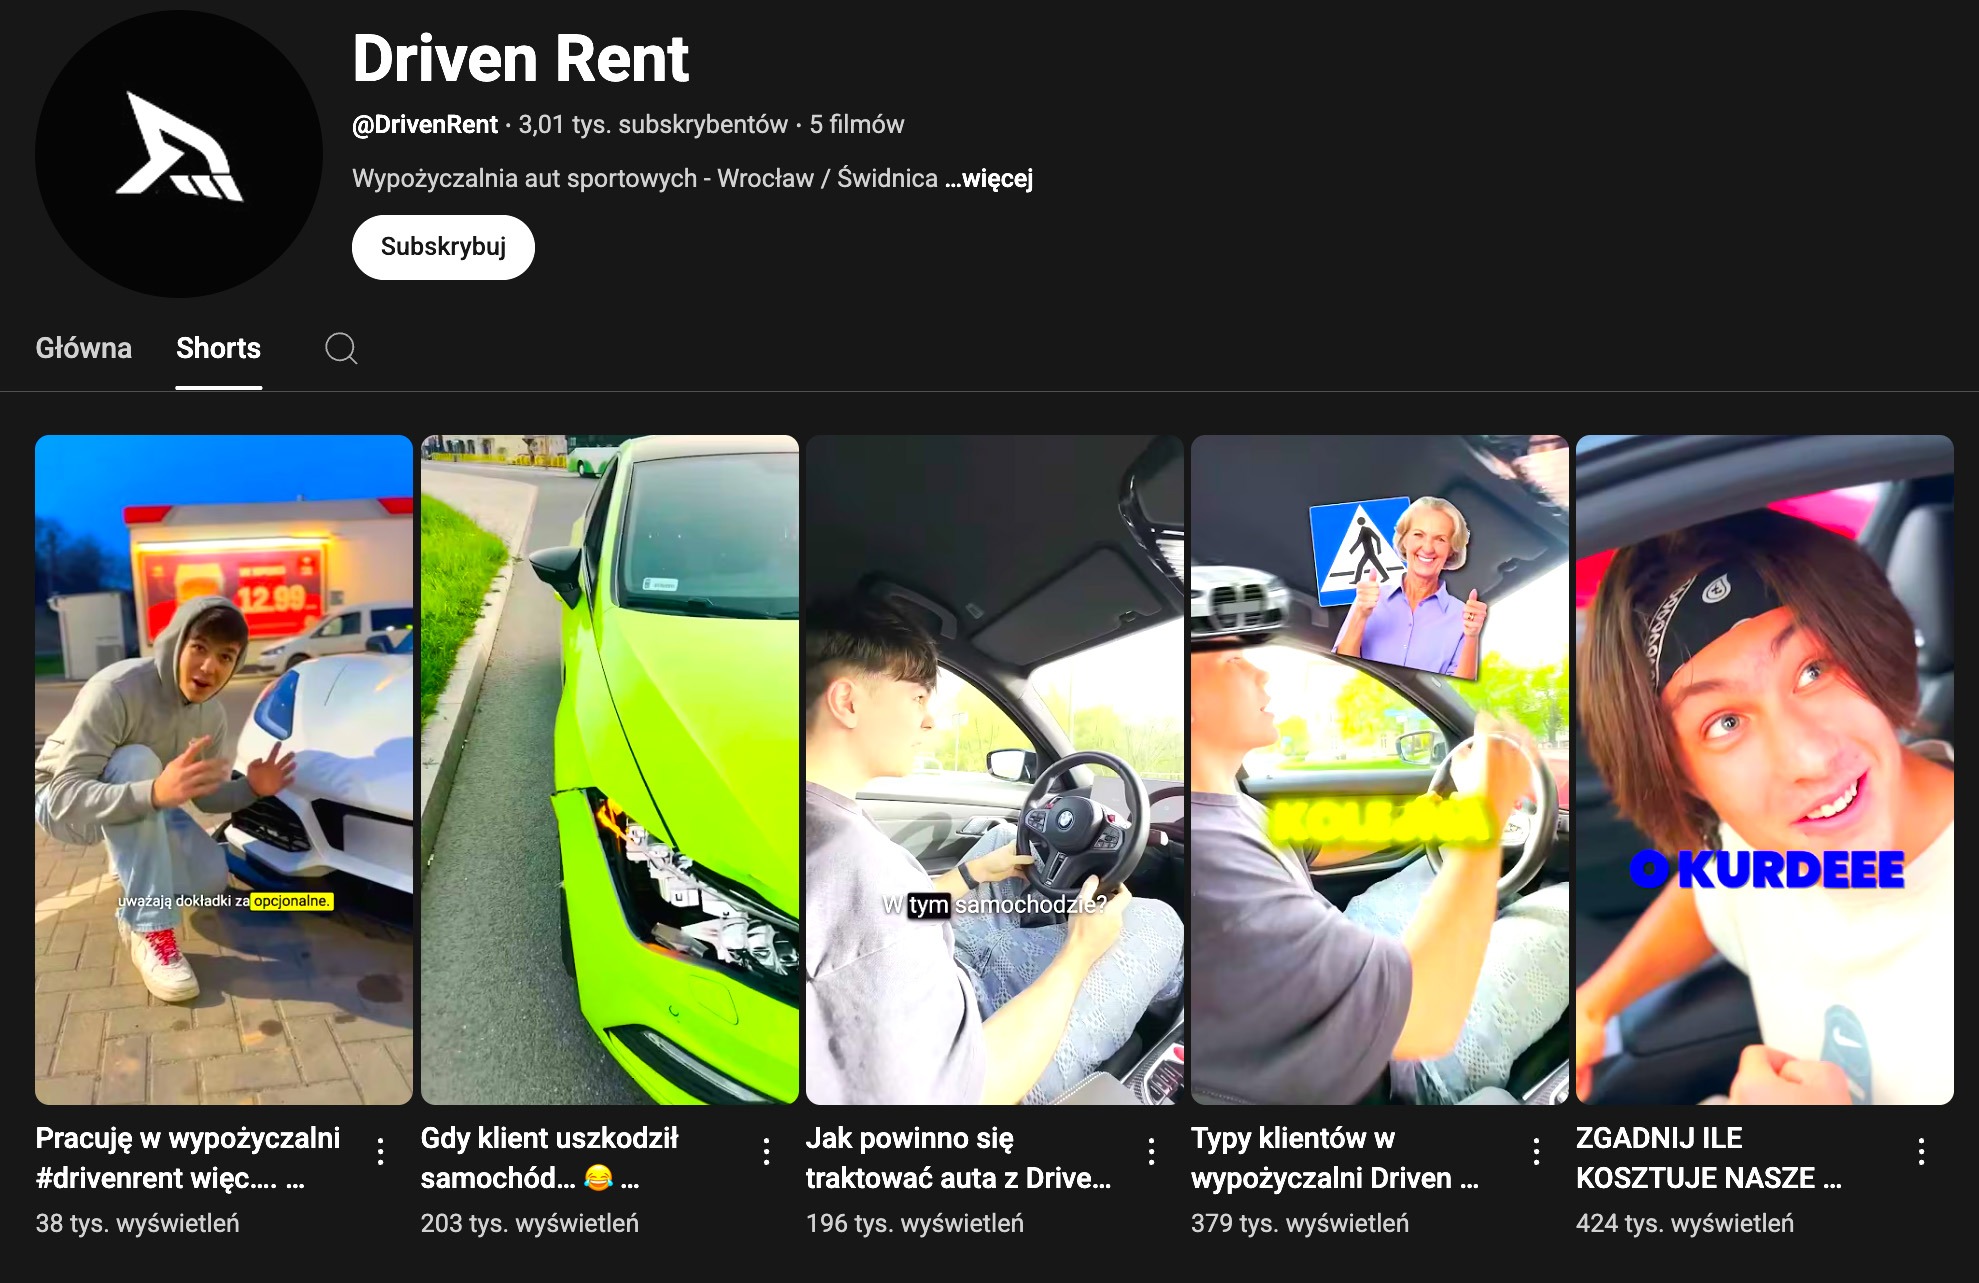Click the laughing emoji in the second video title
This screenshot has height=1283, width=1979.
coord(597,1179)
